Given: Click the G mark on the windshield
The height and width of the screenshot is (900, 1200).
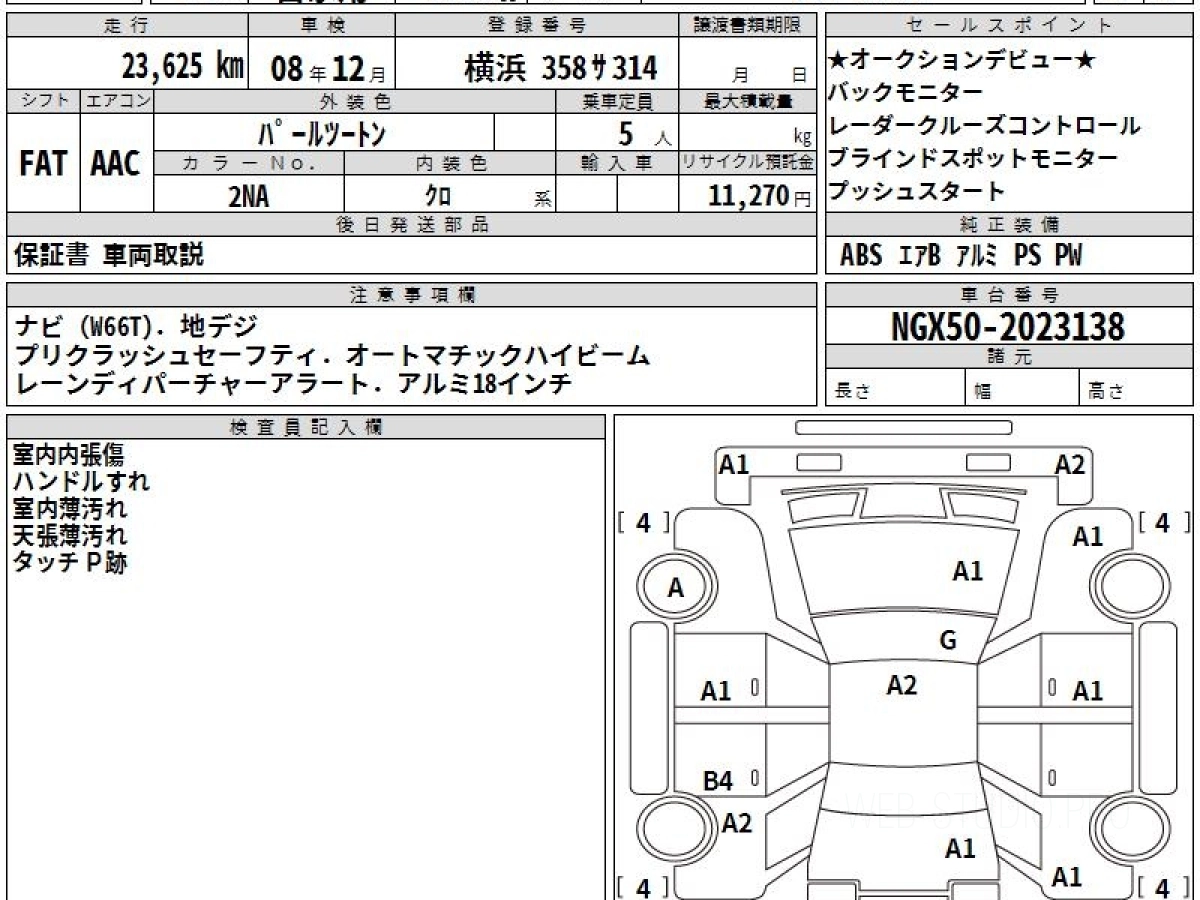Looking at the screenshot, I should [x=948, y=641].
